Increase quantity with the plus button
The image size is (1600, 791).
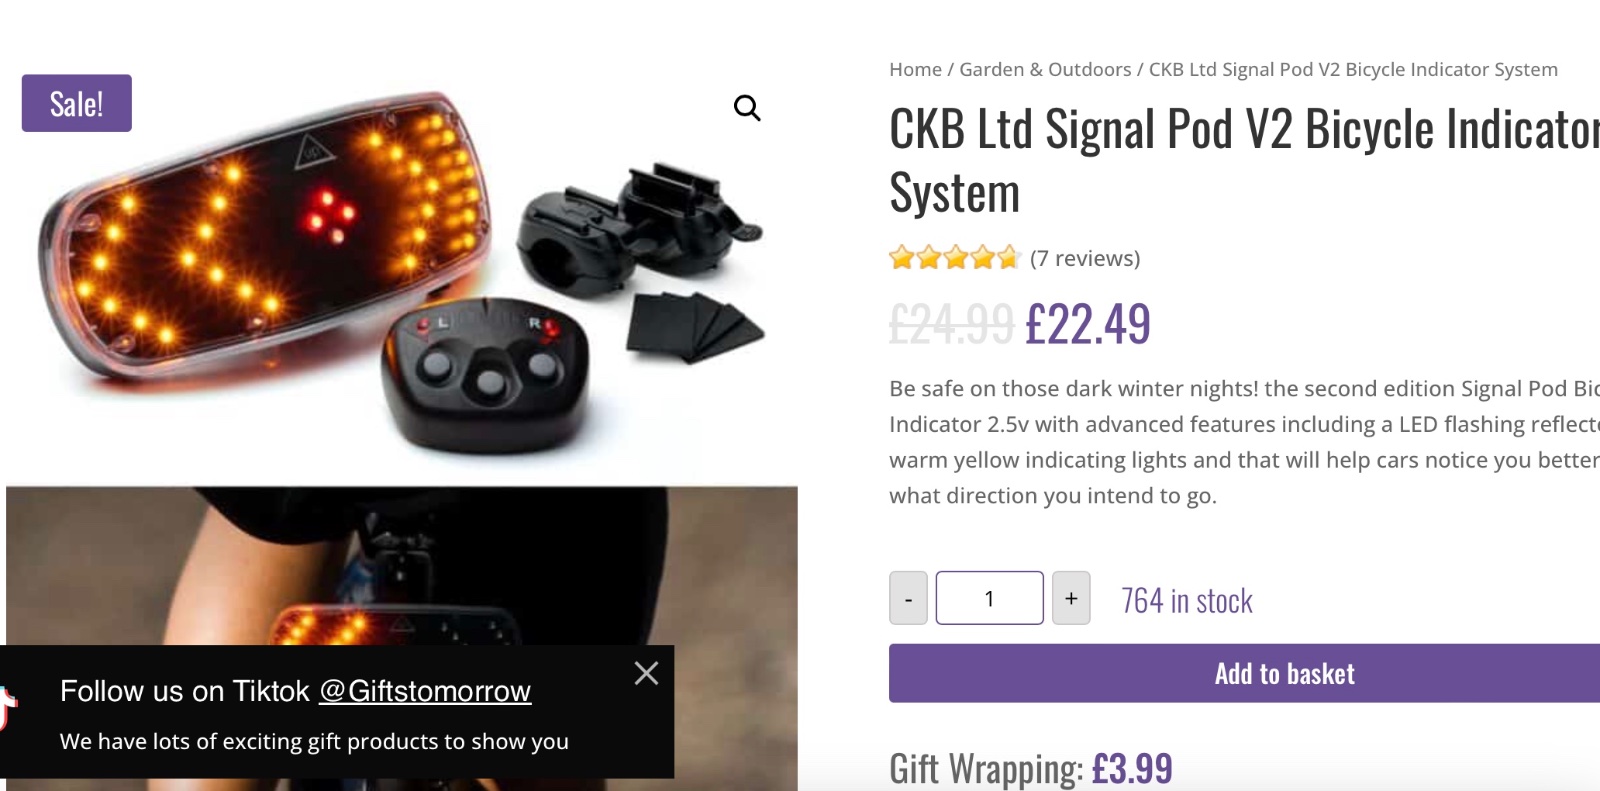[1071, 598]
